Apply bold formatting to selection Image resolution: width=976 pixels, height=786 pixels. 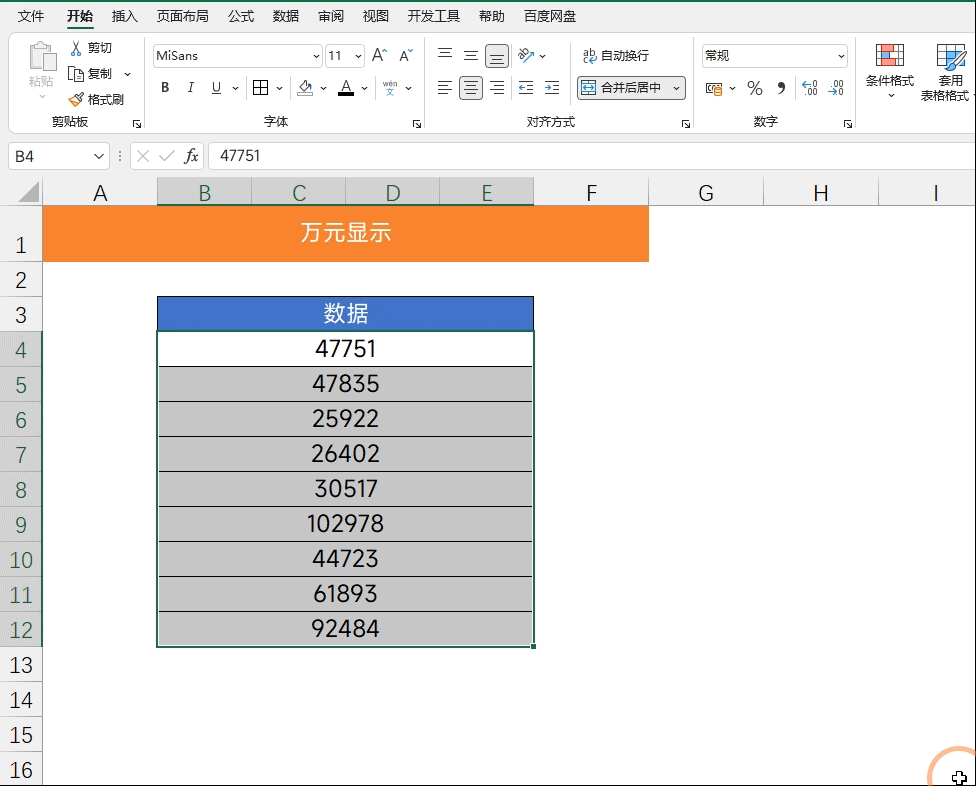tap(164, 88)
